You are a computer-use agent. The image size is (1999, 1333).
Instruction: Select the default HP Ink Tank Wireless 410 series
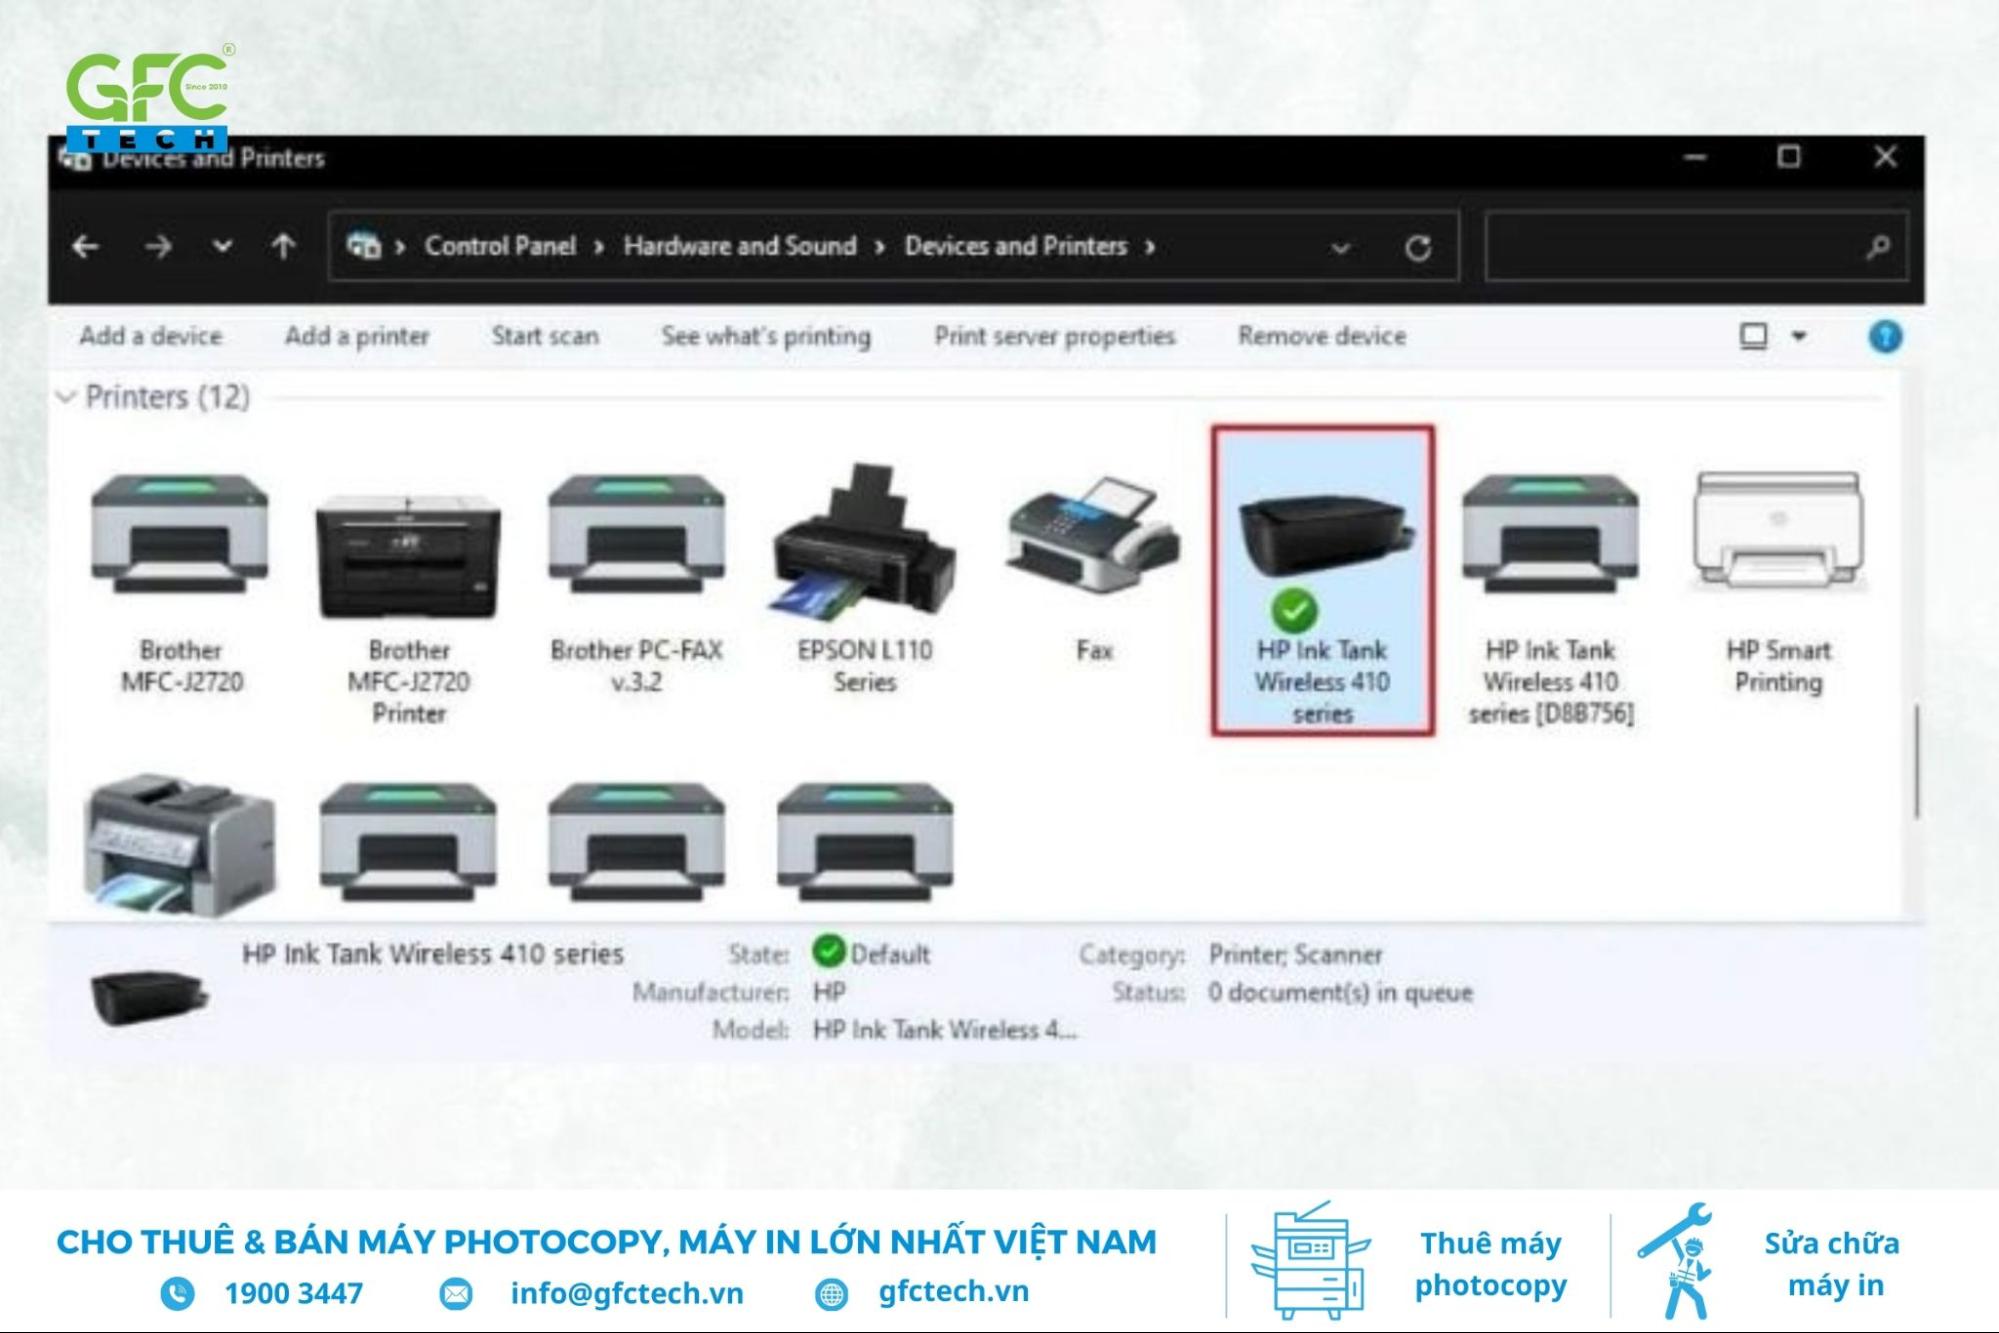pos(1322,581)
